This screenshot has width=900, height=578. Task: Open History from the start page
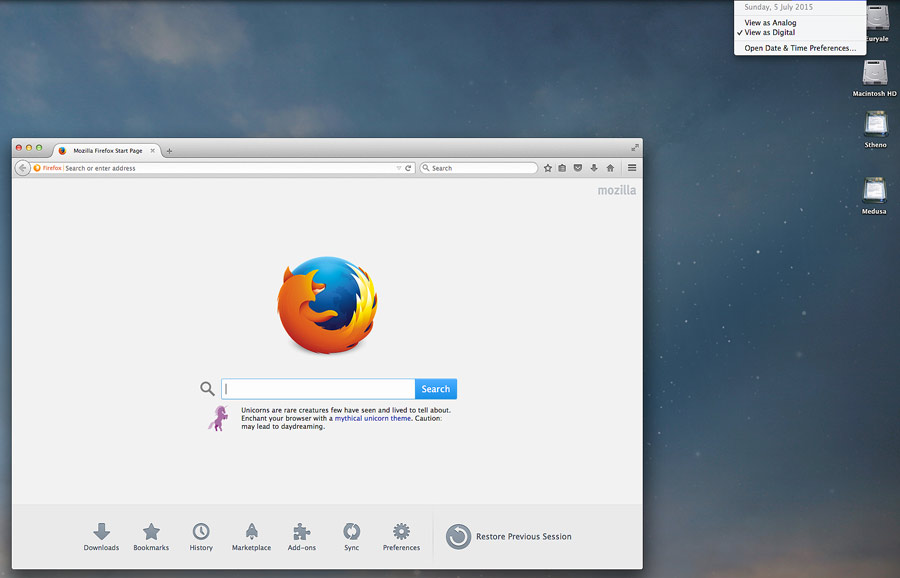point(201,537)
